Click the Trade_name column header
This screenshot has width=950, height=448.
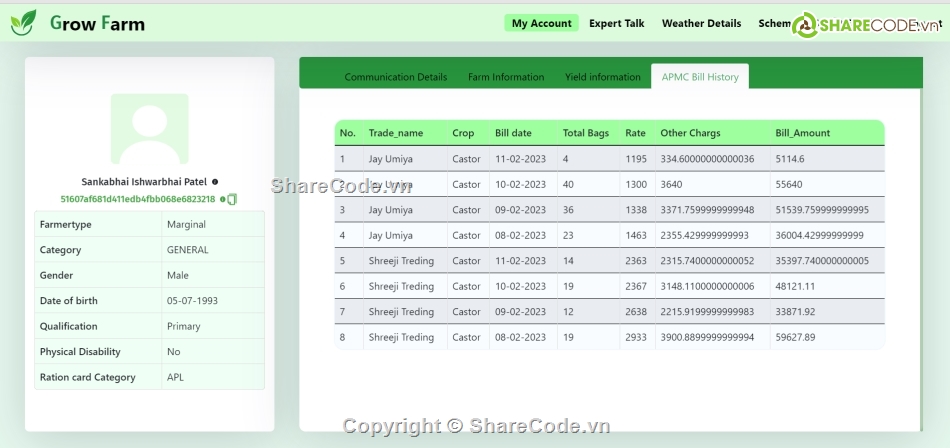click(x=395, y=133)
